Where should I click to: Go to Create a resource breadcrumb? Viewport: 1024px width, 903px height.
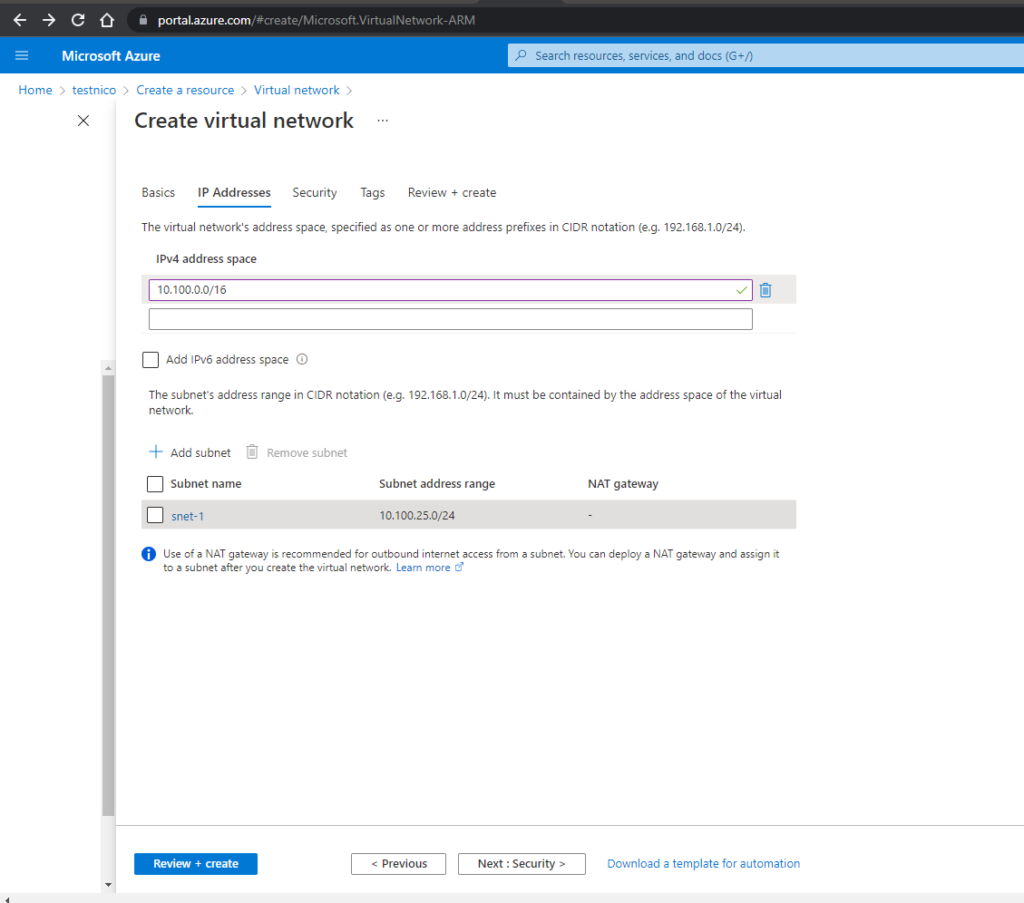point(185,90)
